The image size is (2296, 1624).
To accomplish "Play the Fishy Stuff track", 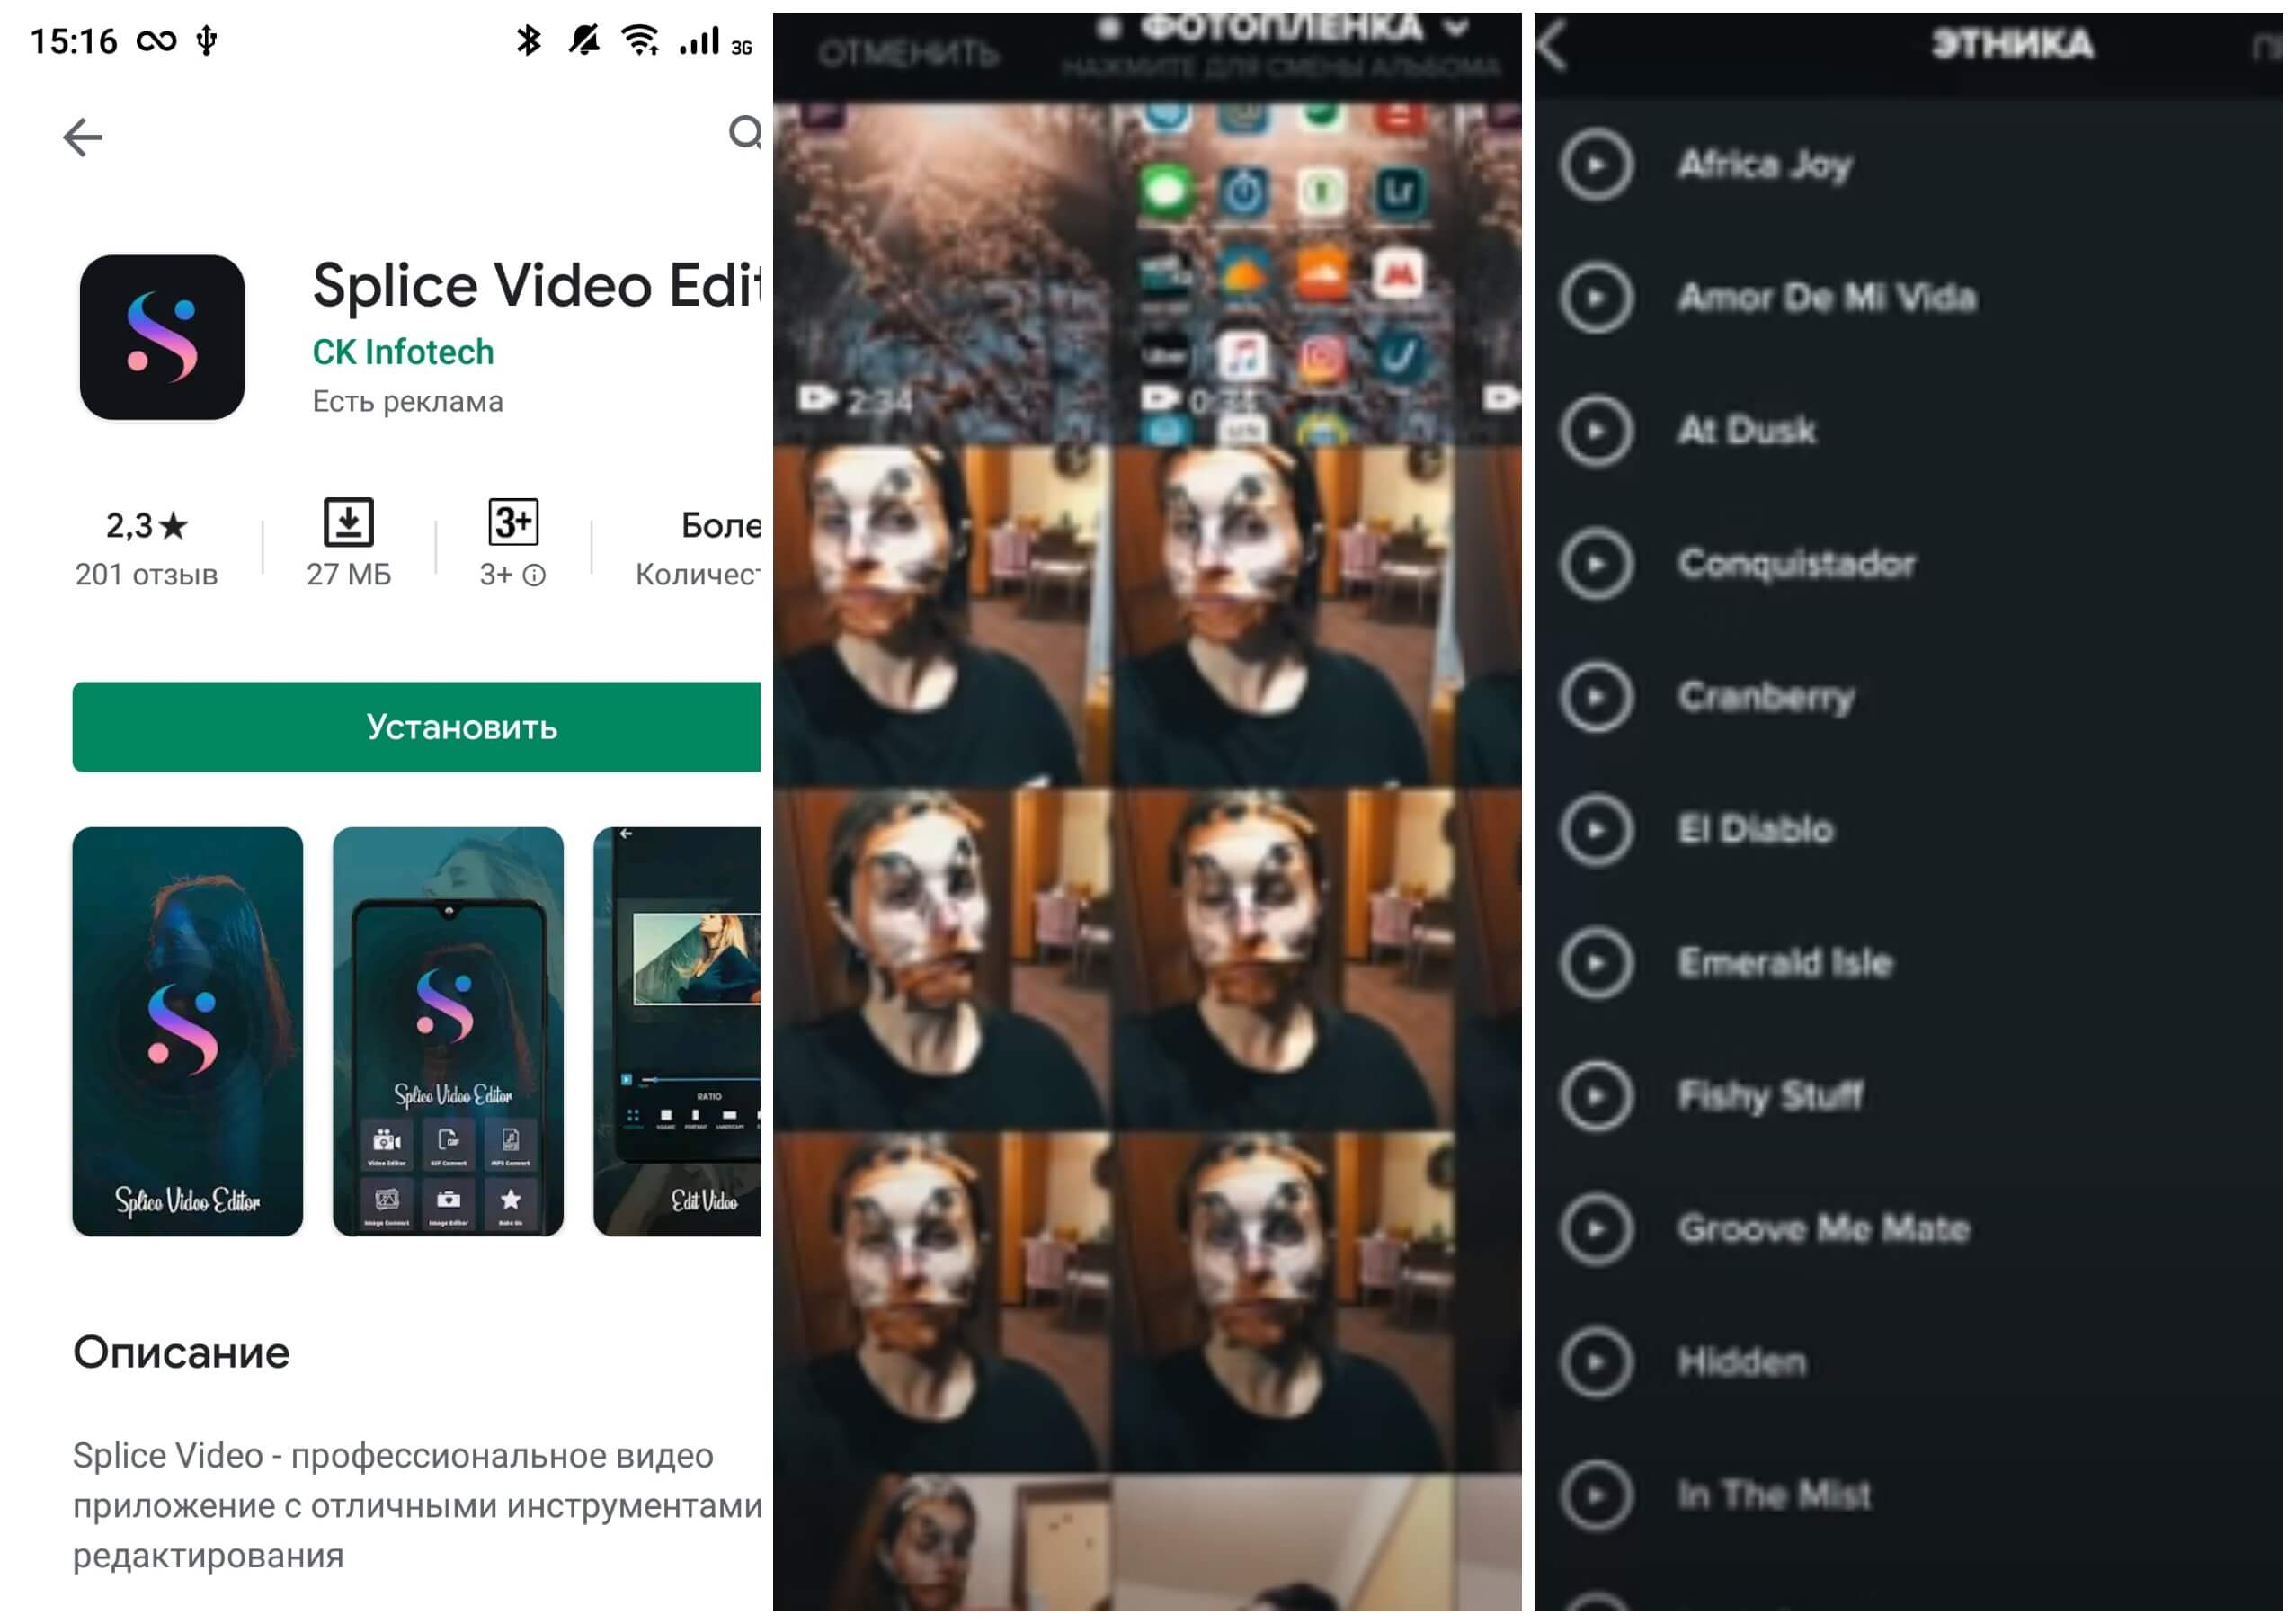I will coord(1597,1095).
